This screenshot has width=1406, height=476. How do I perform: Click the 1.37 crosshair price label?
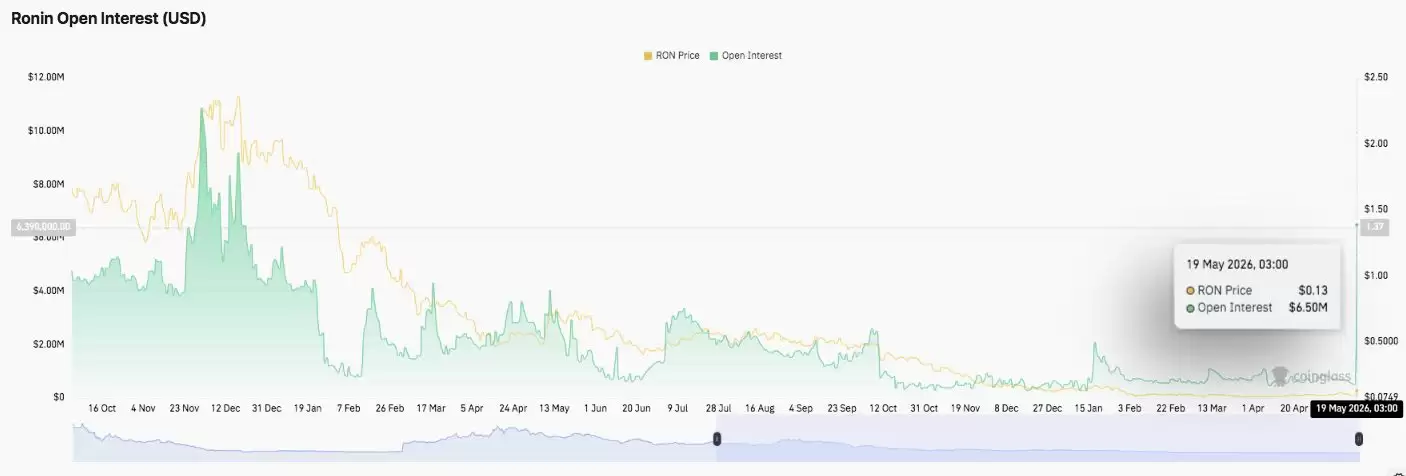tap(1376, 228)
